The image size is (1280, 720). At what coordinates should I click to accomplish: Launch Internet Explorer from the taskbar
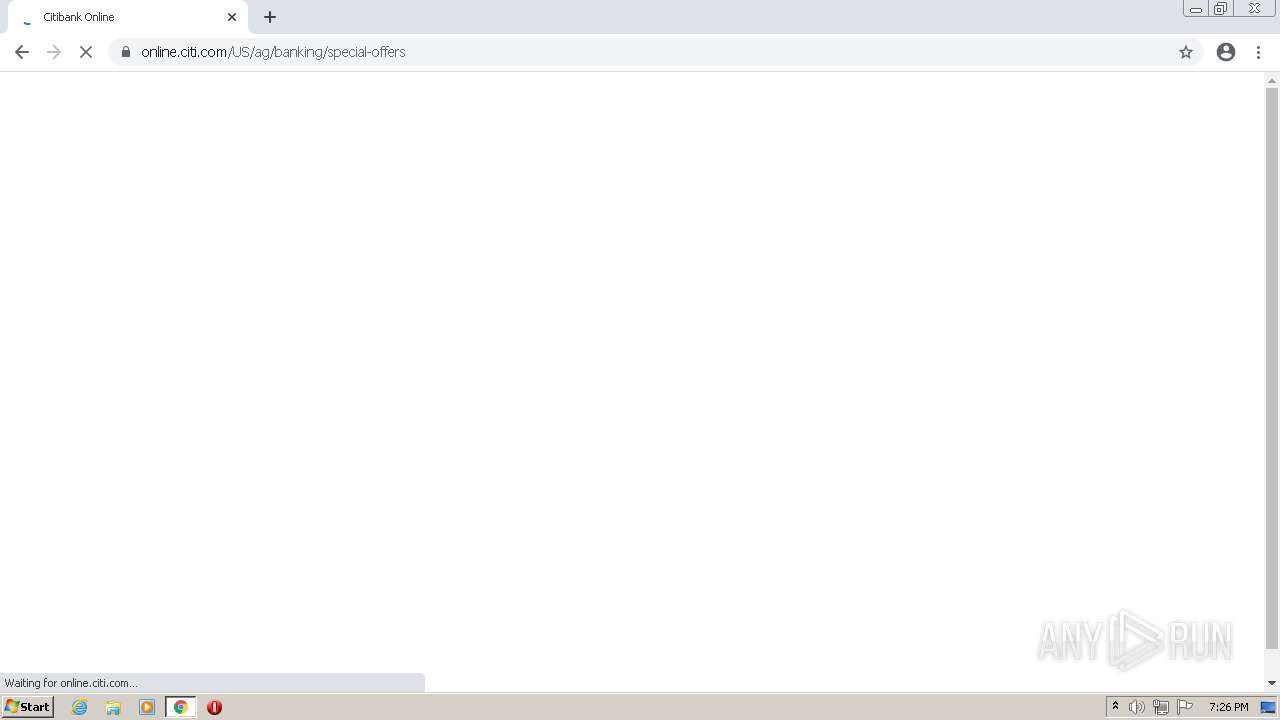point(80,707)
